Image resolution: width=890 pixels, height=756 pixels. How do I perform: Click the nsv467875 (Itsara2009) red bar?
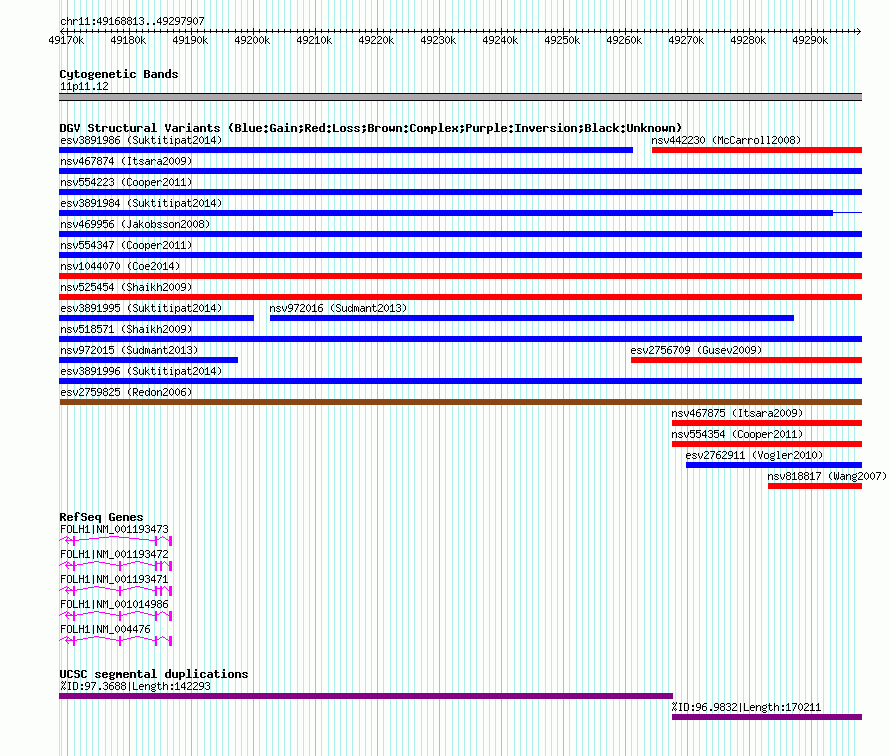(767, 423)
